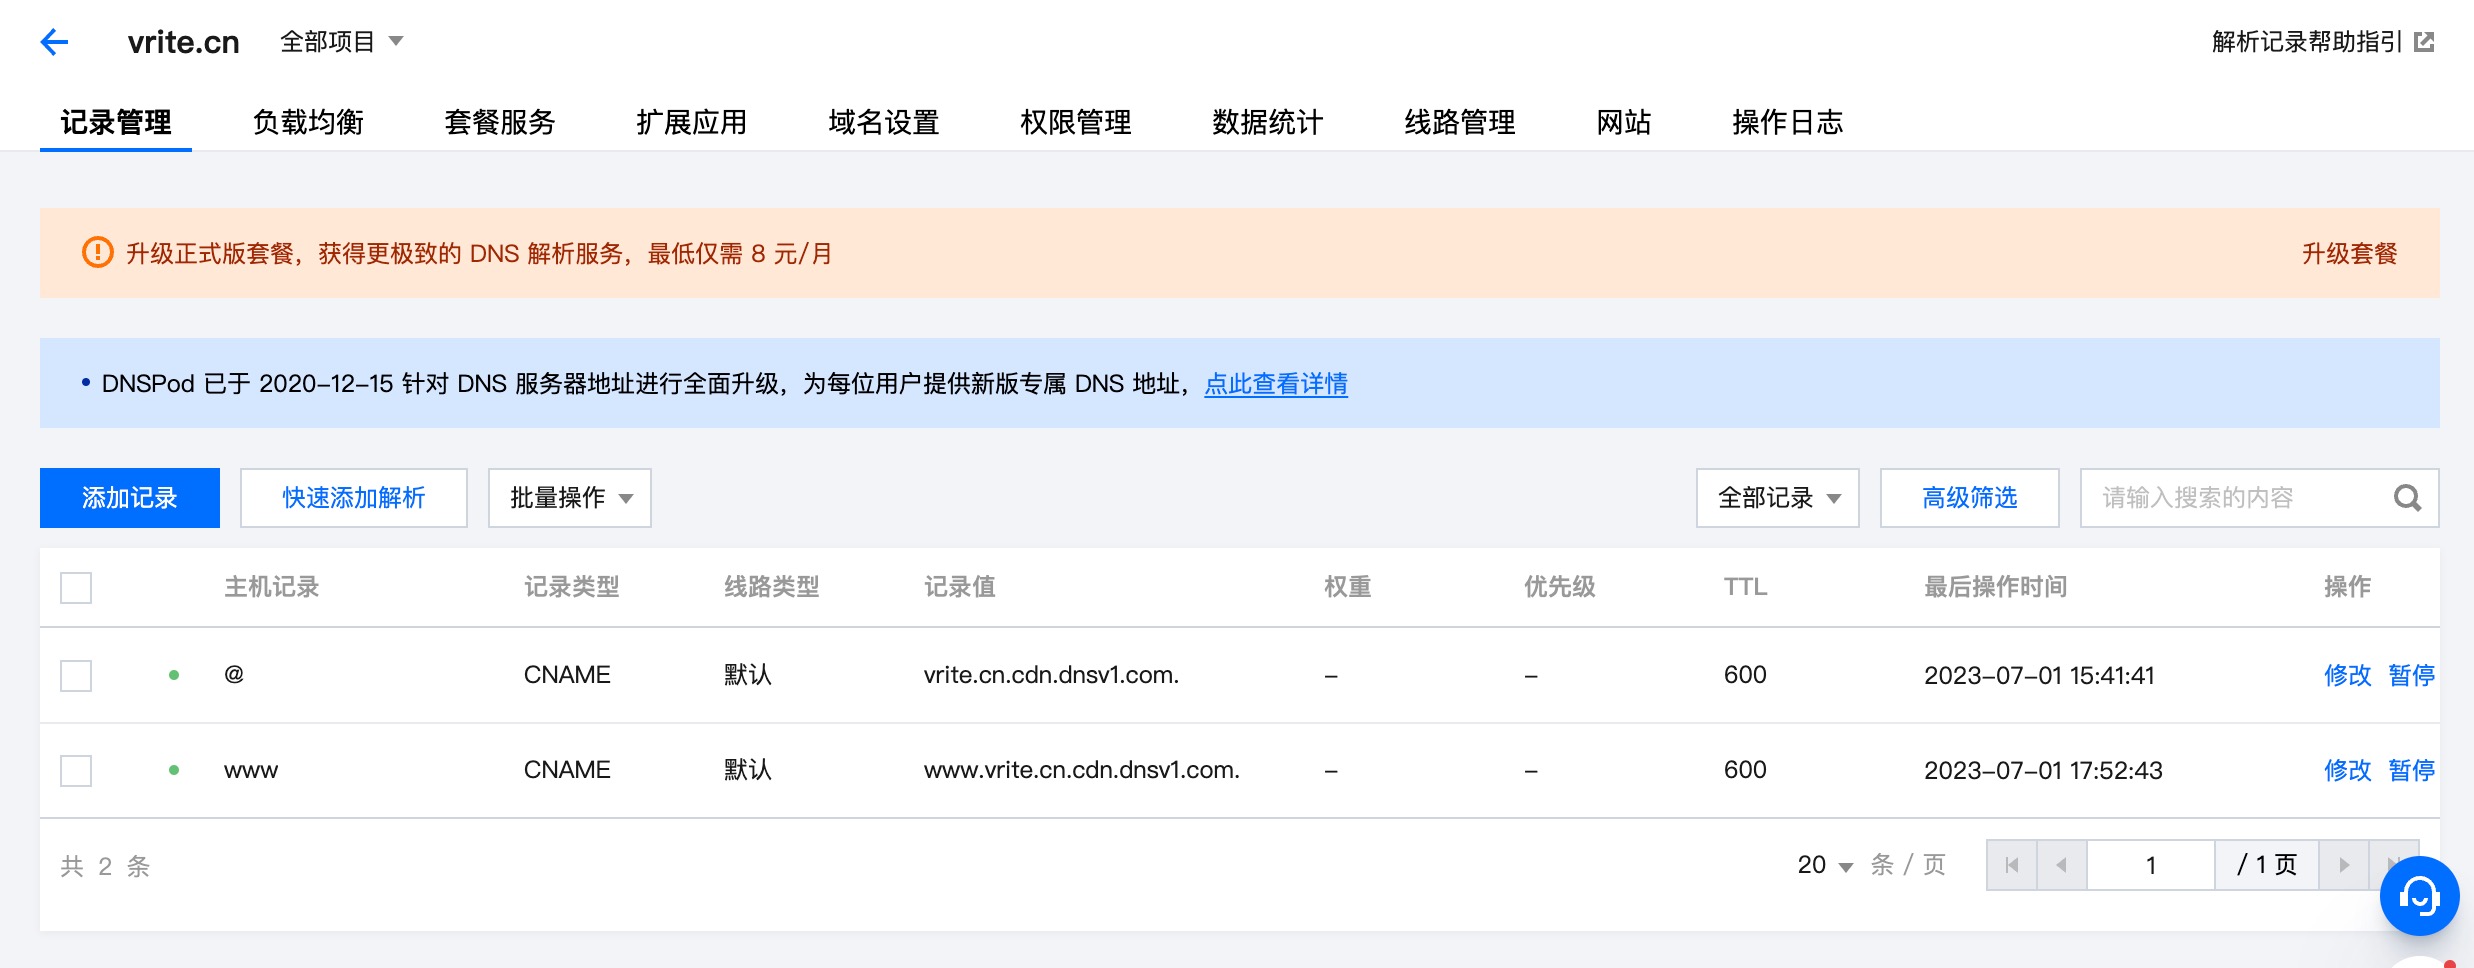
Task: Jump to the first page with pagination icon
Action: pos(2011,864)
